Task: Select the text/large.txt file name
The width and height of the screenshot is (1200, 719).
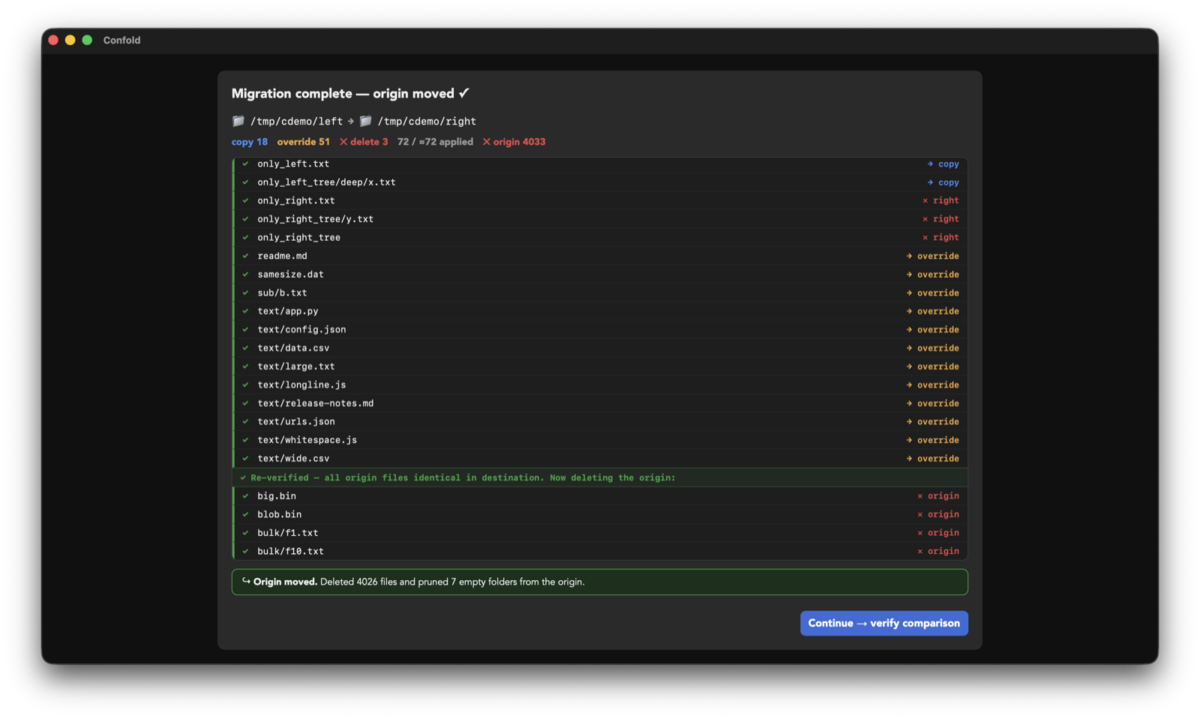Action: click(296, 367)
